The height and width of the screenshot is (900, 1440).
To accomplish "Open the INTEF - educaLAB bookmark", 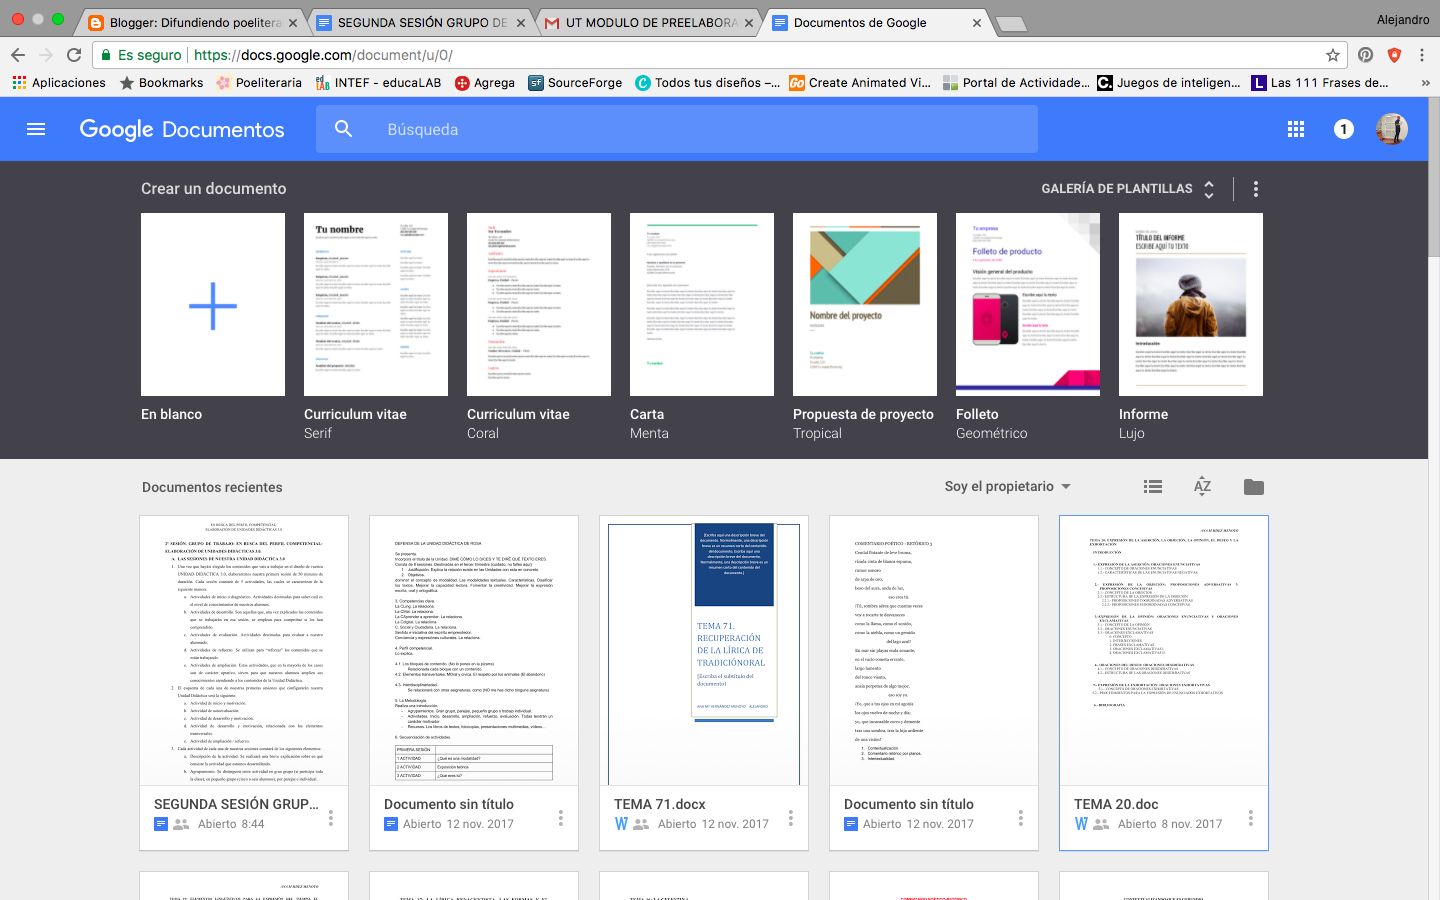I will point(378,83).
